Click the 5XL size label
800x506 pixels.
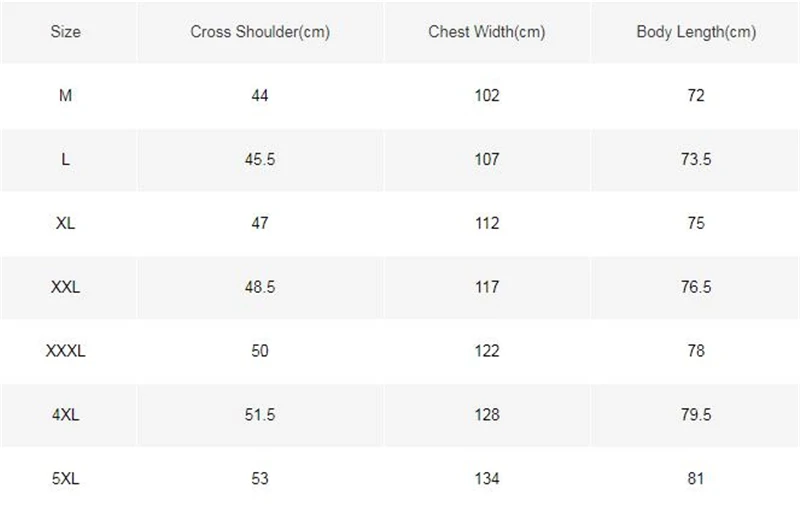[65, 478]
